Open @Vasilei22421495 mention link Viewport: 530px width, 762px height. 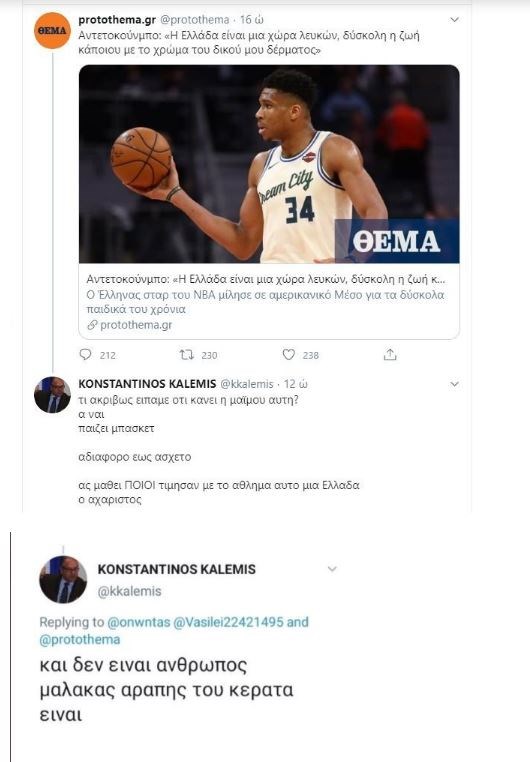click(x=228, y=622)
